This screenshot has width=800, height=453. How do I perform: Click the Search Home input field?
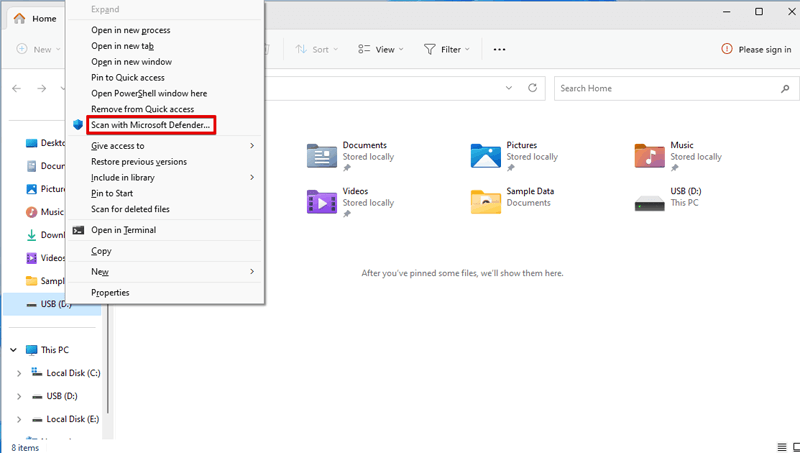(670, 88)
